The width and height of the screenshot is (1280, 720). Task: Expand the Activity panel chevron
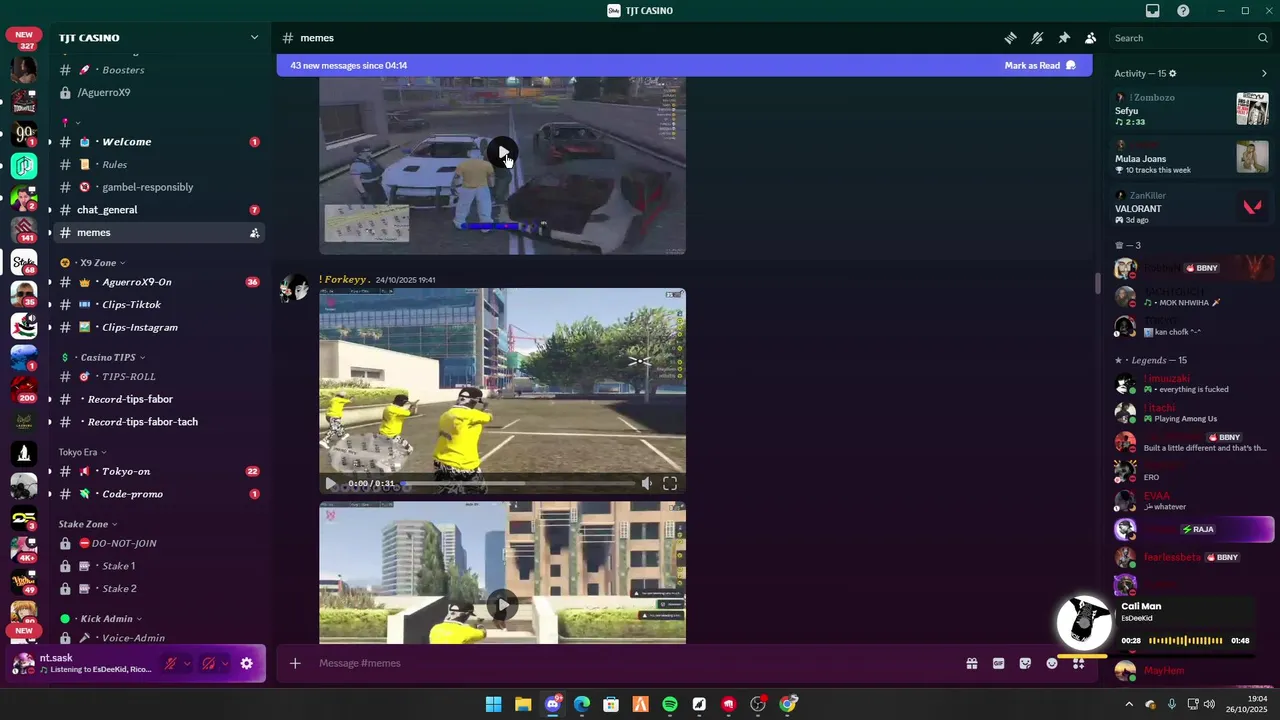[1264, 73]
